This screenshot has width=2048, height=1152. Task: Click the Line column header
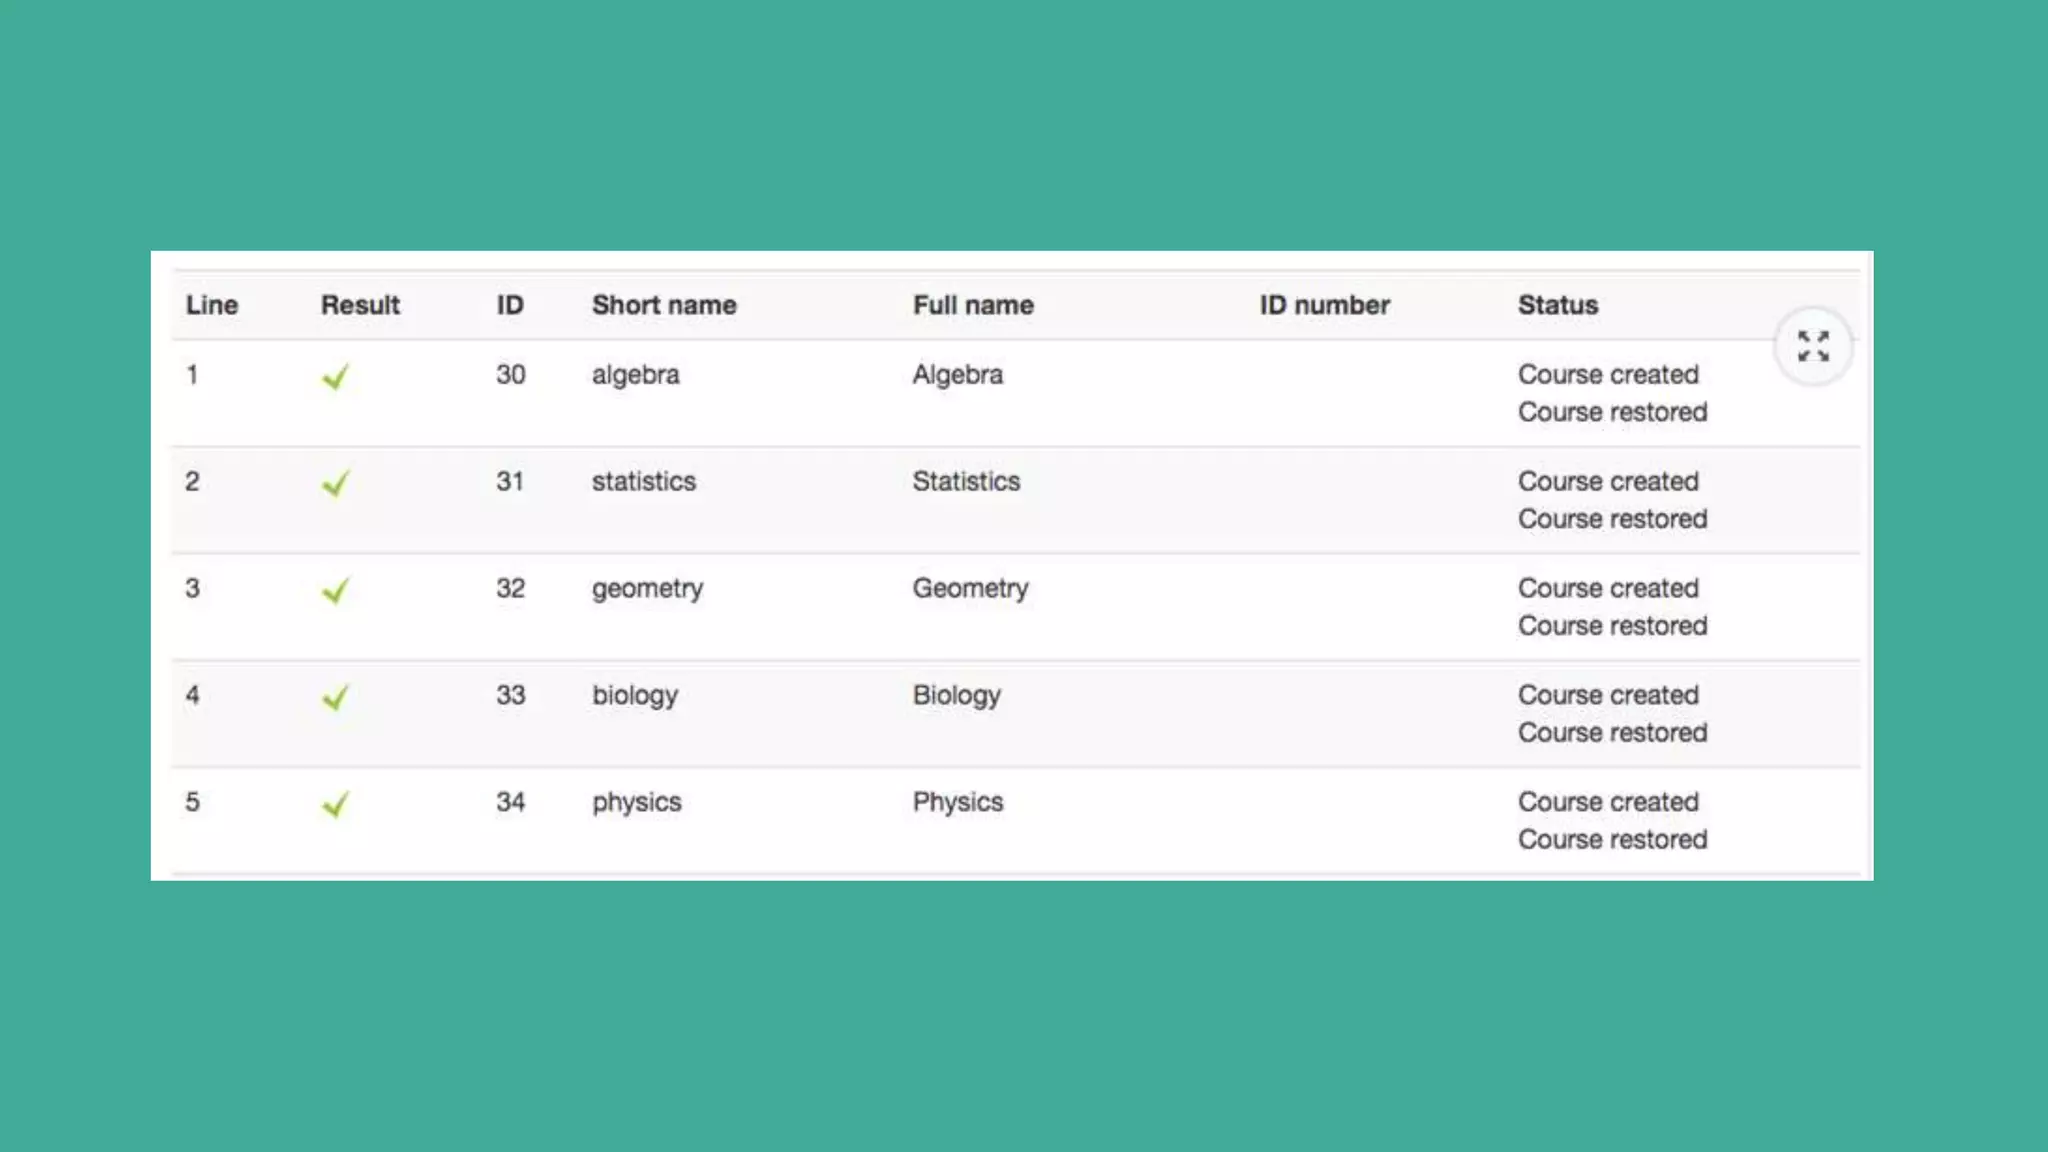[212, 305]
